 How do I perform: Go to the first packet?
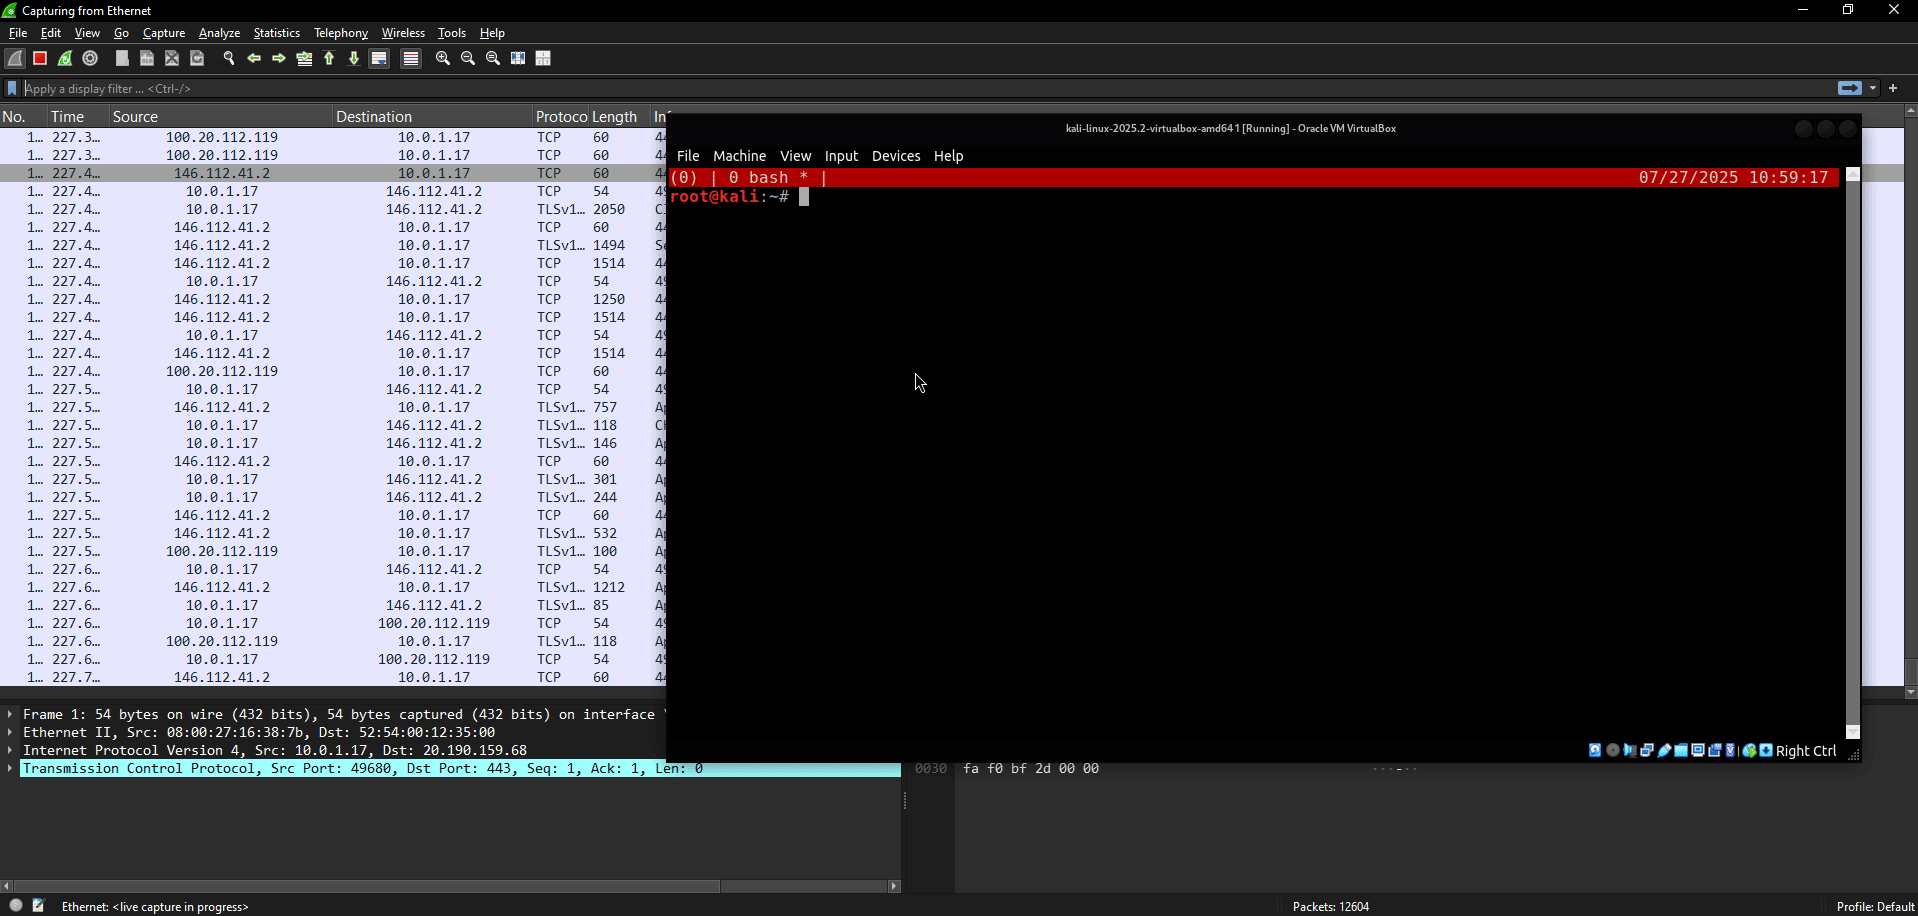point(329,59)
